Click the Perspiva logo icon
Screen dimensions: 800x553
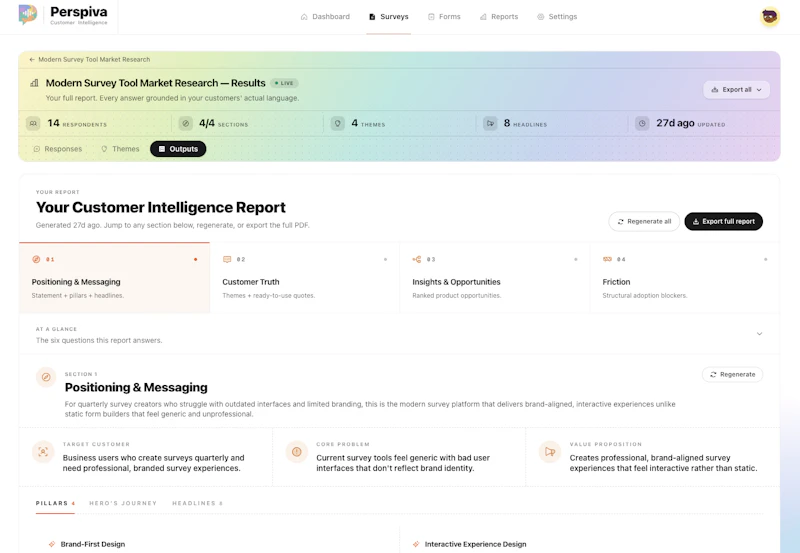tap(28, 15)
